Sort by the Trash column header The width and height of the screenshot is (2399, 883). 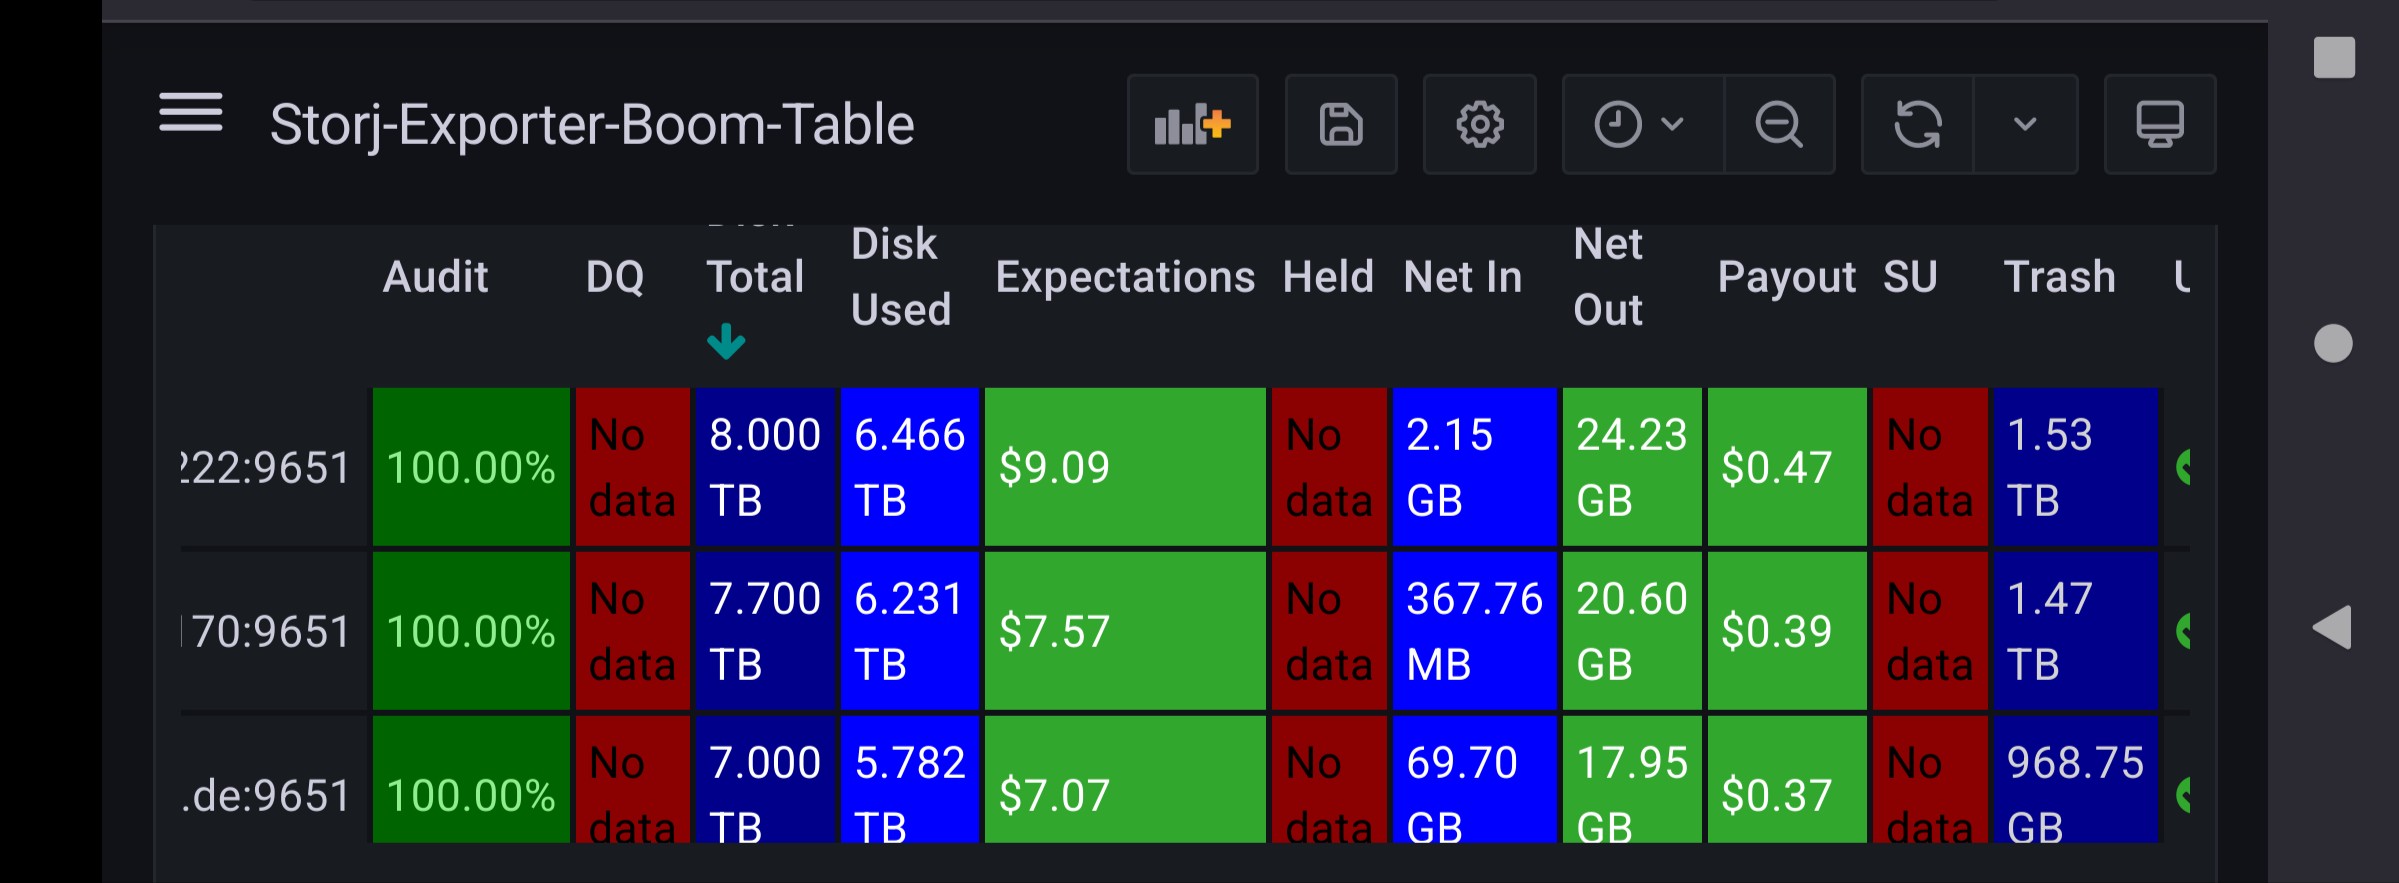2059,277
